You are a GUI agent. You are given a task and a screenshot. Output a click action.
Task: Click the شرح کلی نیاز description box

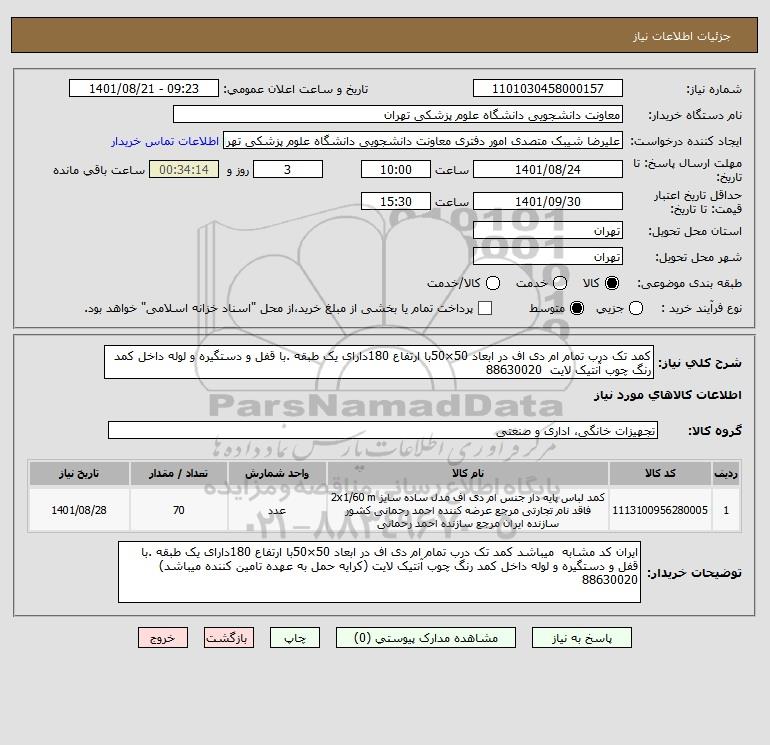tap(379, 362)
